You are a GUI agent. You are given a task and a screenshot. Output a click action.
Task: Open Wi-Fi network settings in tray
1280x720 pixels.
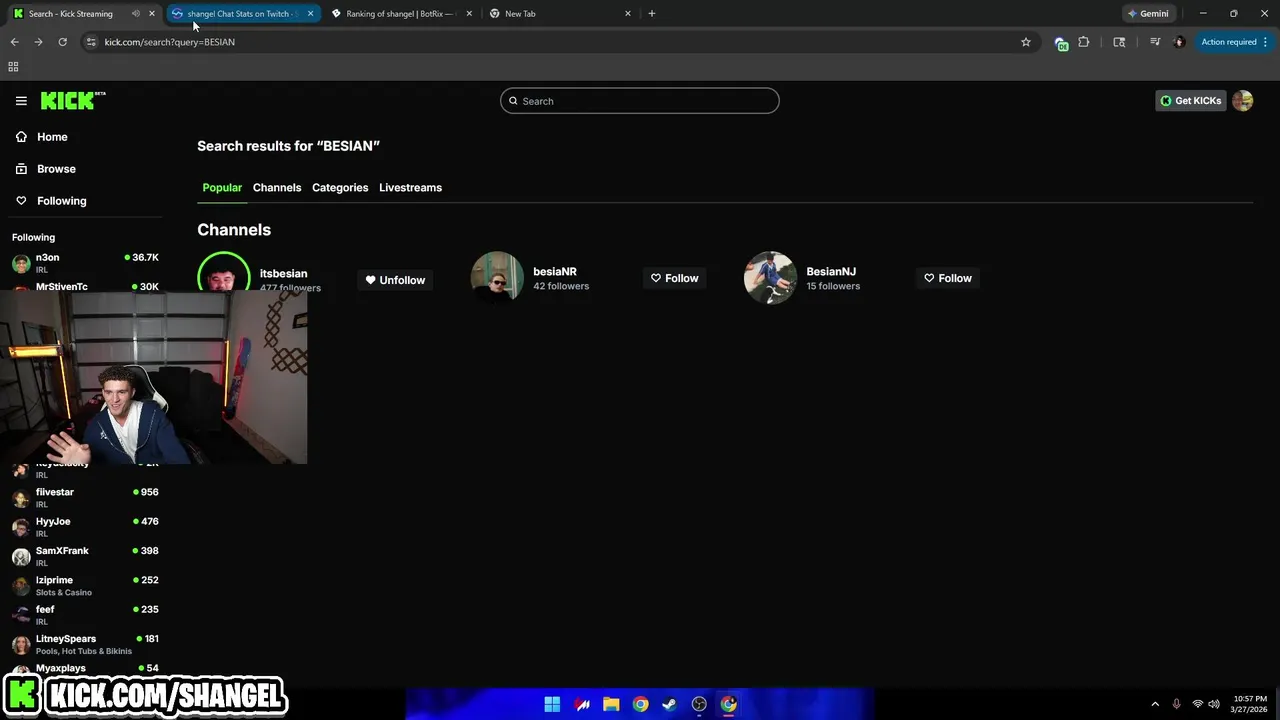point(1197,704)
